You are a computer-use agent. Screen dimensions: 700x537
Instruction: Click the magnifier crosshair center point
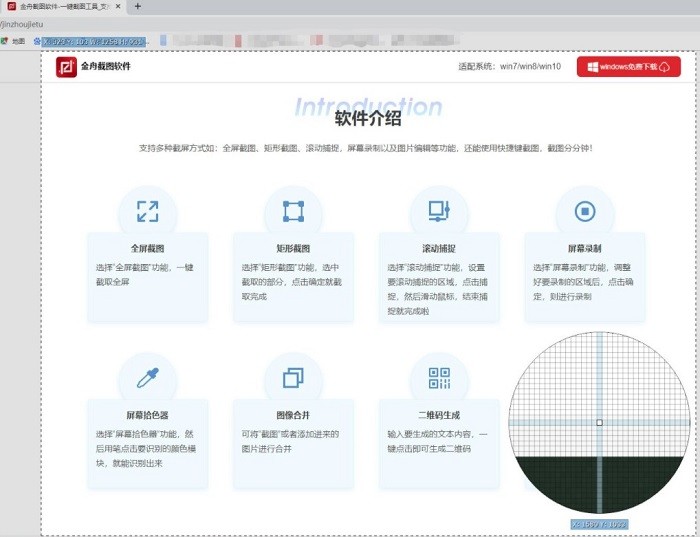point(599,423)
